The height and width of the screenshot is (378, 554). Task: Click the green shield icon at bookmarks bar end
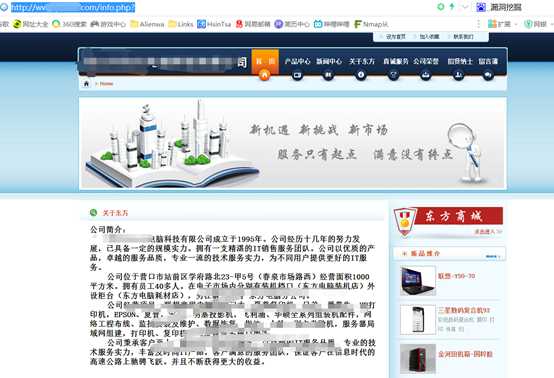click(x=528, y=24)
